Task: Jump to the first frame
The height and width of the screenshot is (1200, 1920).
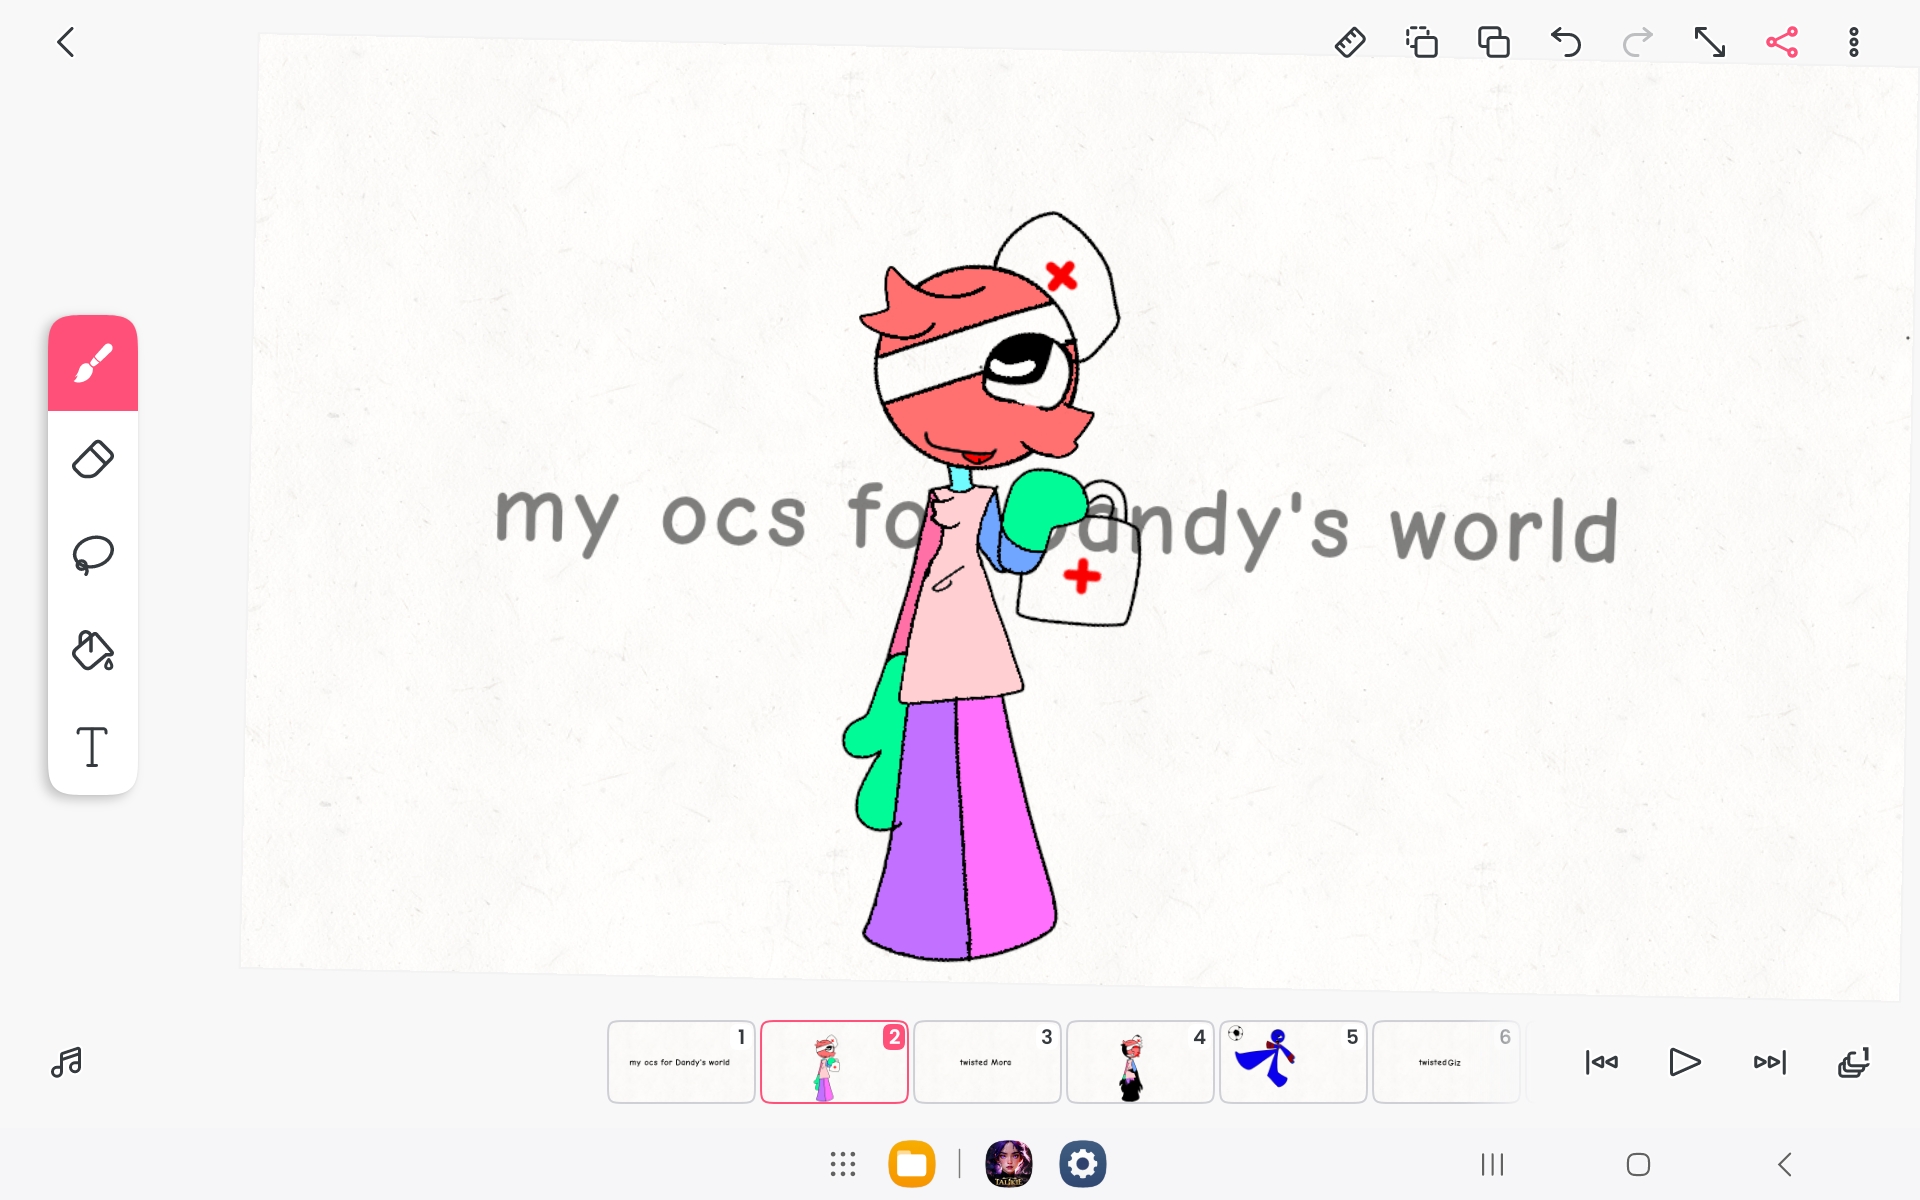Action: [x=1601, y=1062]
